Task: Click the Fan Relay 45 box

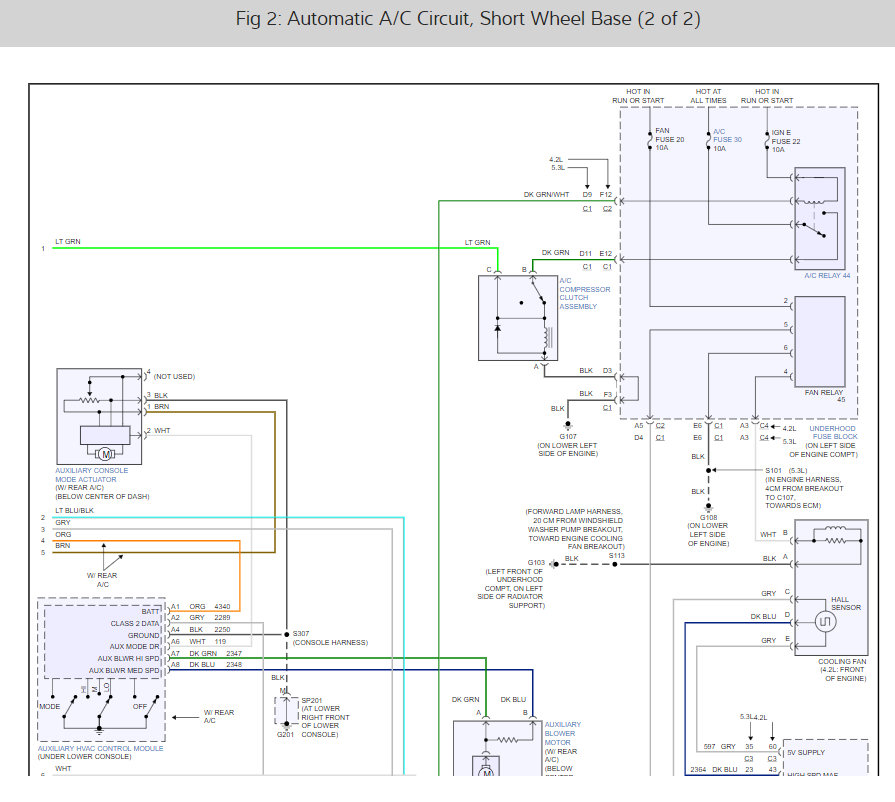Action: pyautogui.click(x=820, y=341)
